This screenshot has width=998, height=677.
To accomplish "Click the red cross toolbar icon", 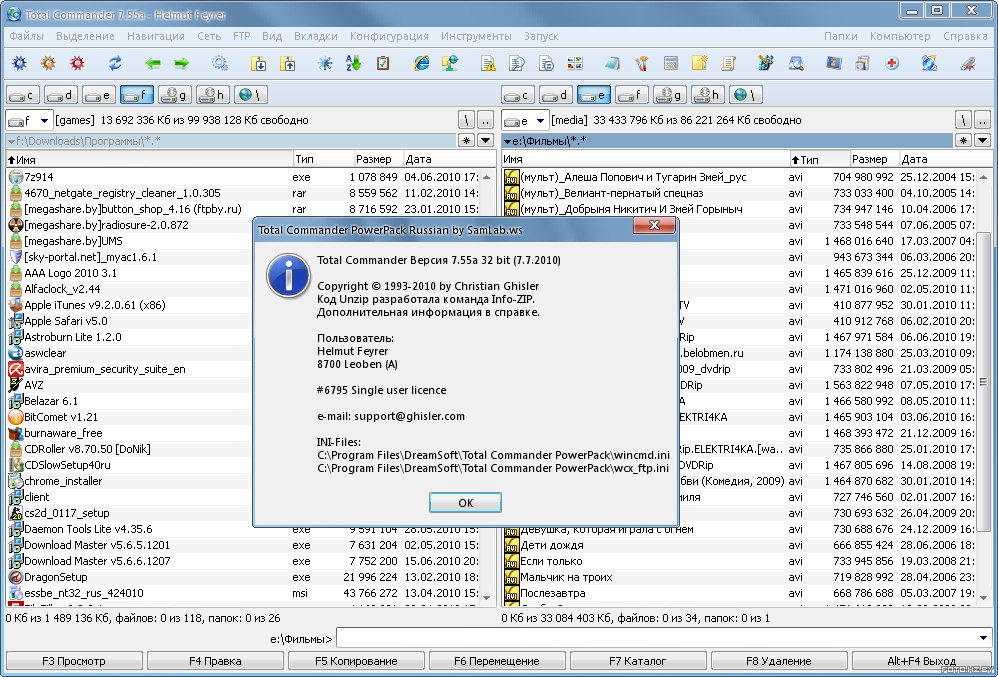I will (x=892, y=63).
